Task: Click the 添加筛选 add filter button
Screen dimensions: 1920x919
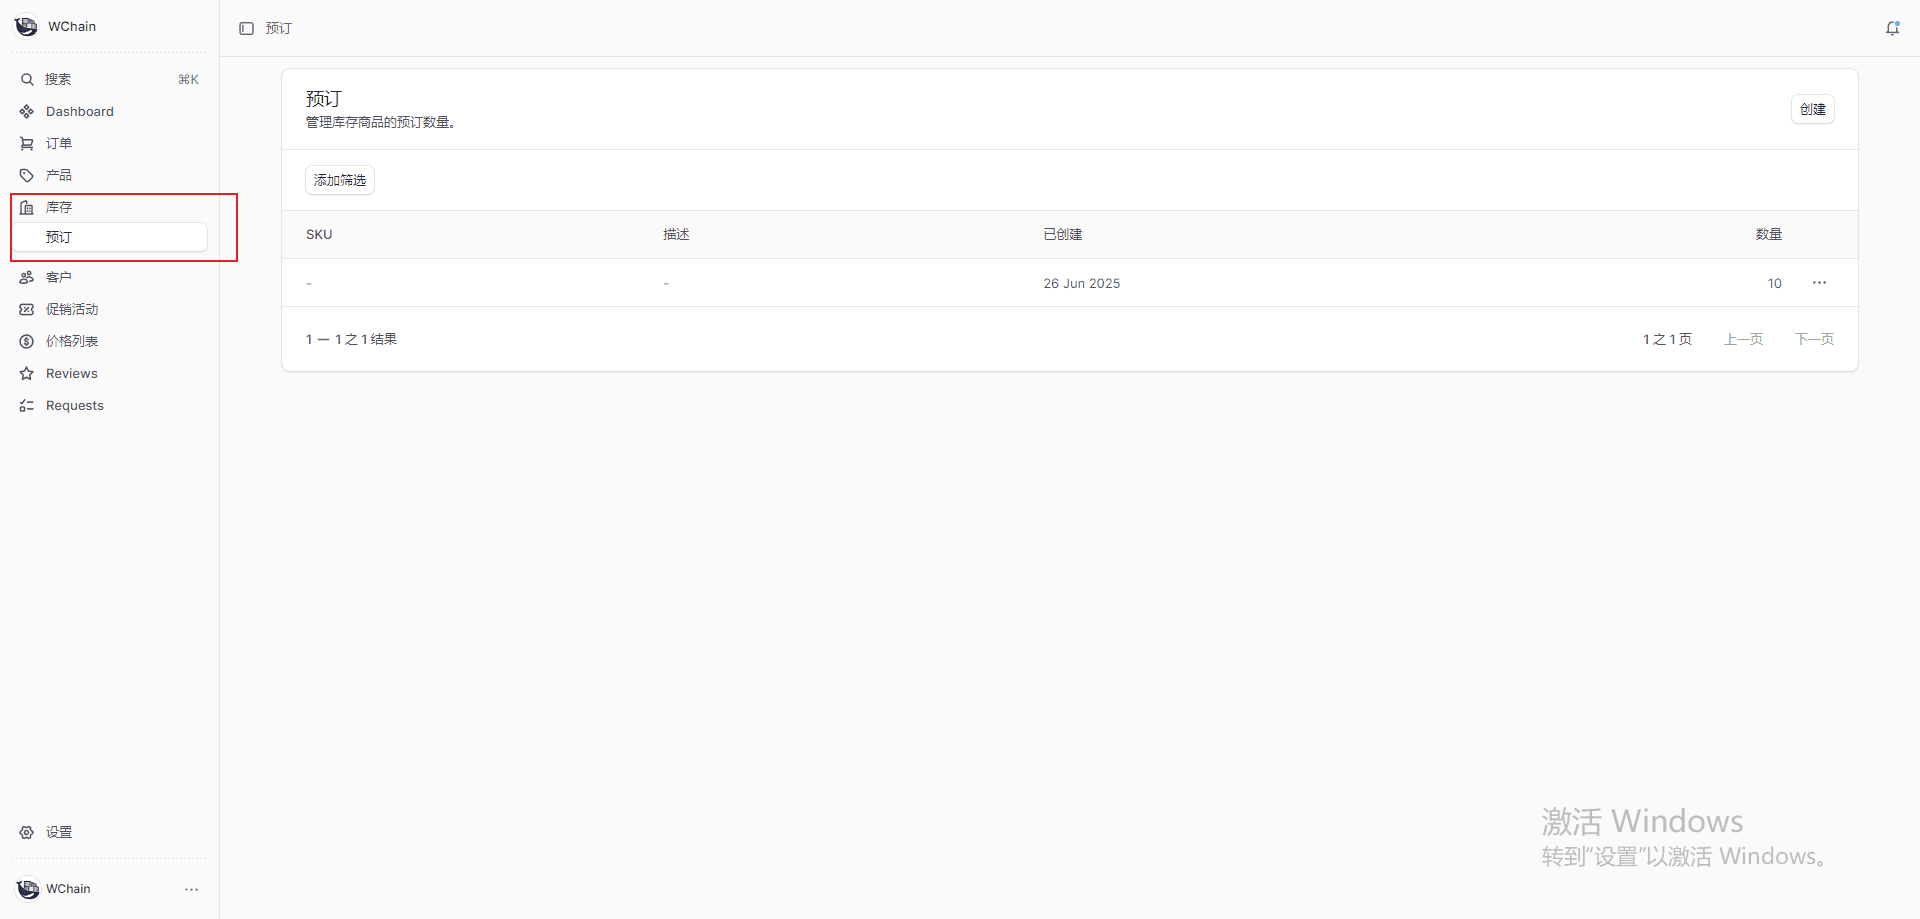Action: click(340, 181)
